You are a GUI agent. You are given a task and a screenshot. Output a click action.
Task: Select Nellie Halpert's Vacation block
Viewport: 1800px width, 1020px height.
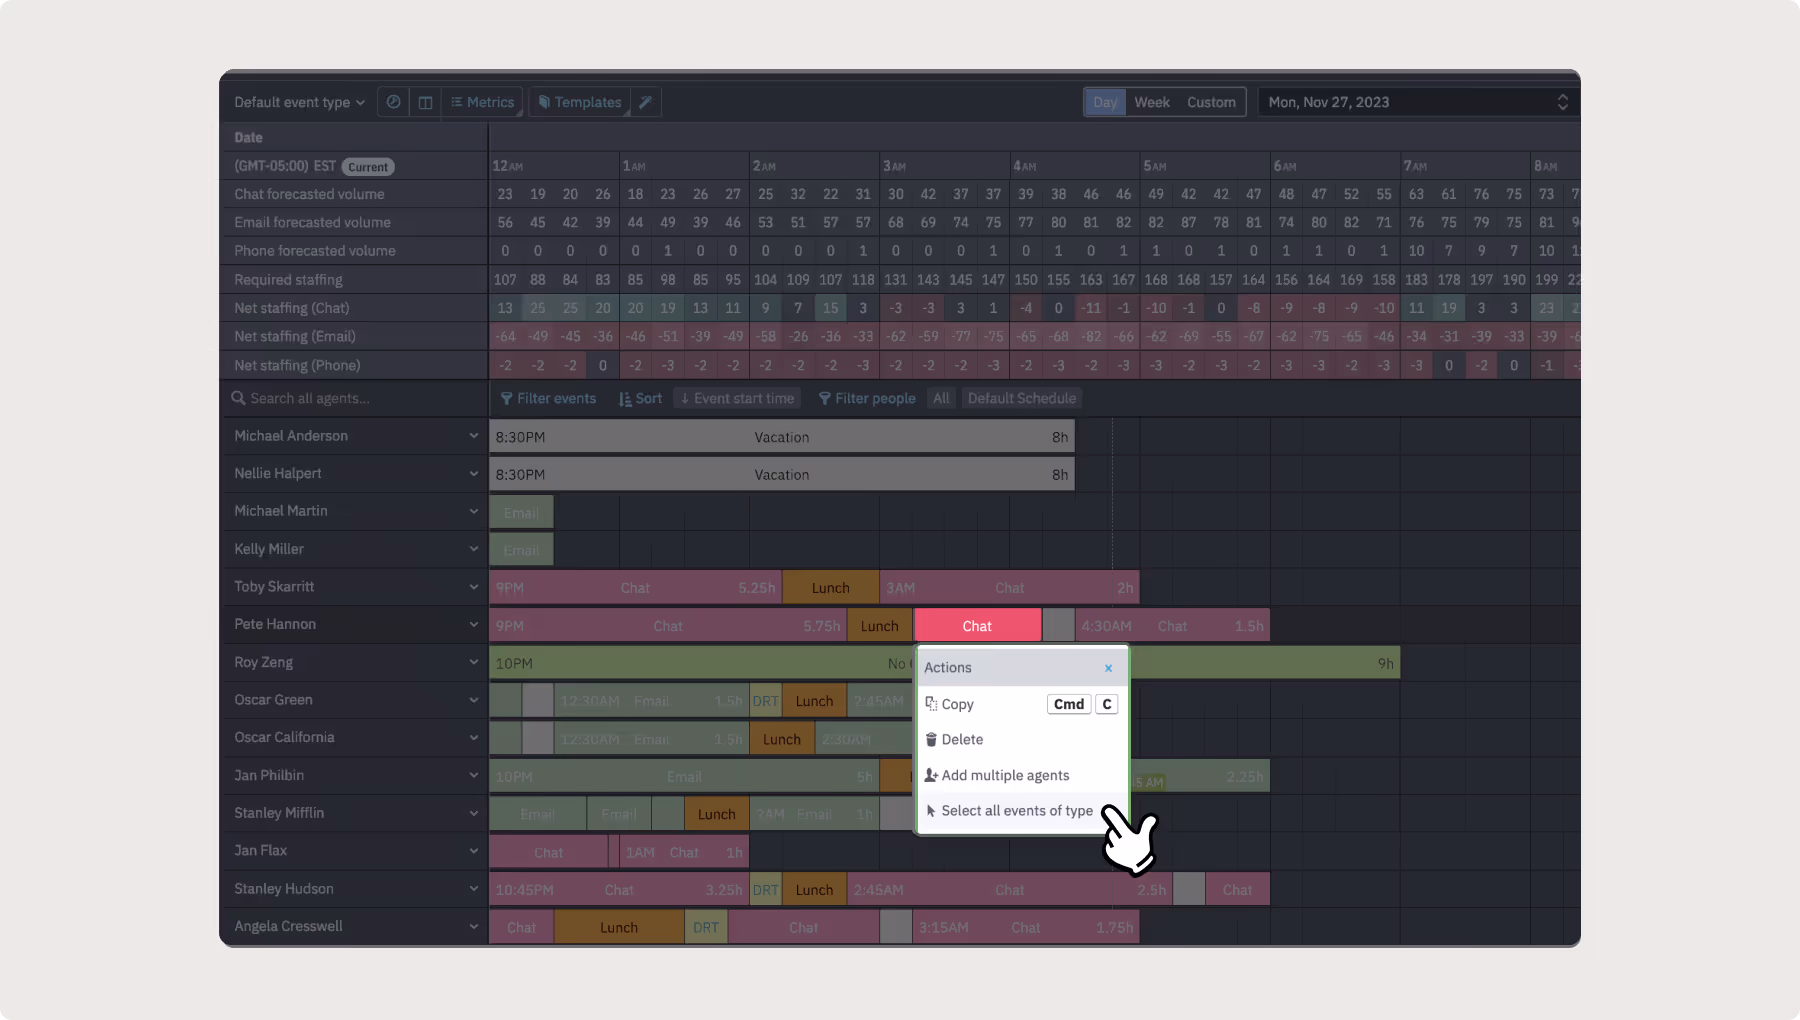point(782,475)
